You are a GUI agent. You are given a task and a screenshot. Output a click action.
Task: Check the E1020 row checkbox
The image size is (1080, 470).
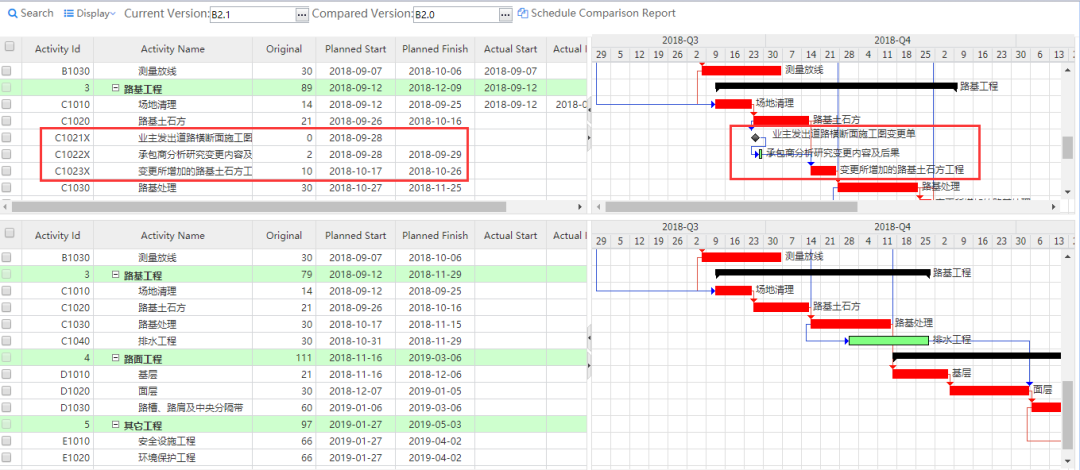tap(7, 458)
